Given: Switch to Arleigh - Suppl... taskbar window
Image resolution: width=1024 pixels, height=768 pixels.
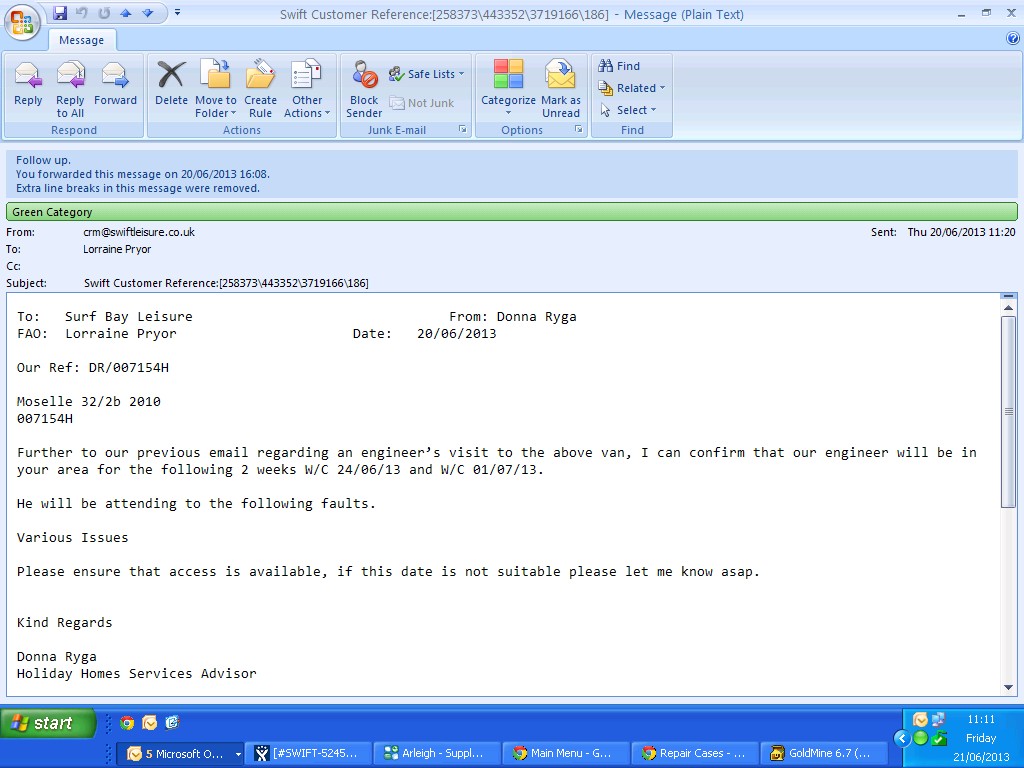Looking at the screenshot, I should click(438, 753).
